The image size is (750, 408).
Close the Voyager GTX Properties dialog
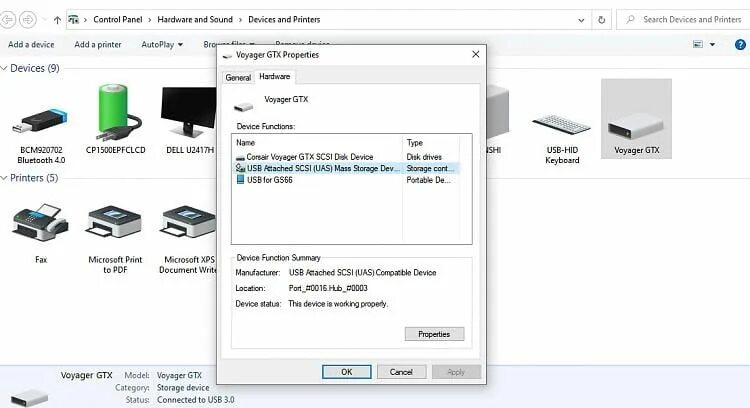tap(475, 55)
